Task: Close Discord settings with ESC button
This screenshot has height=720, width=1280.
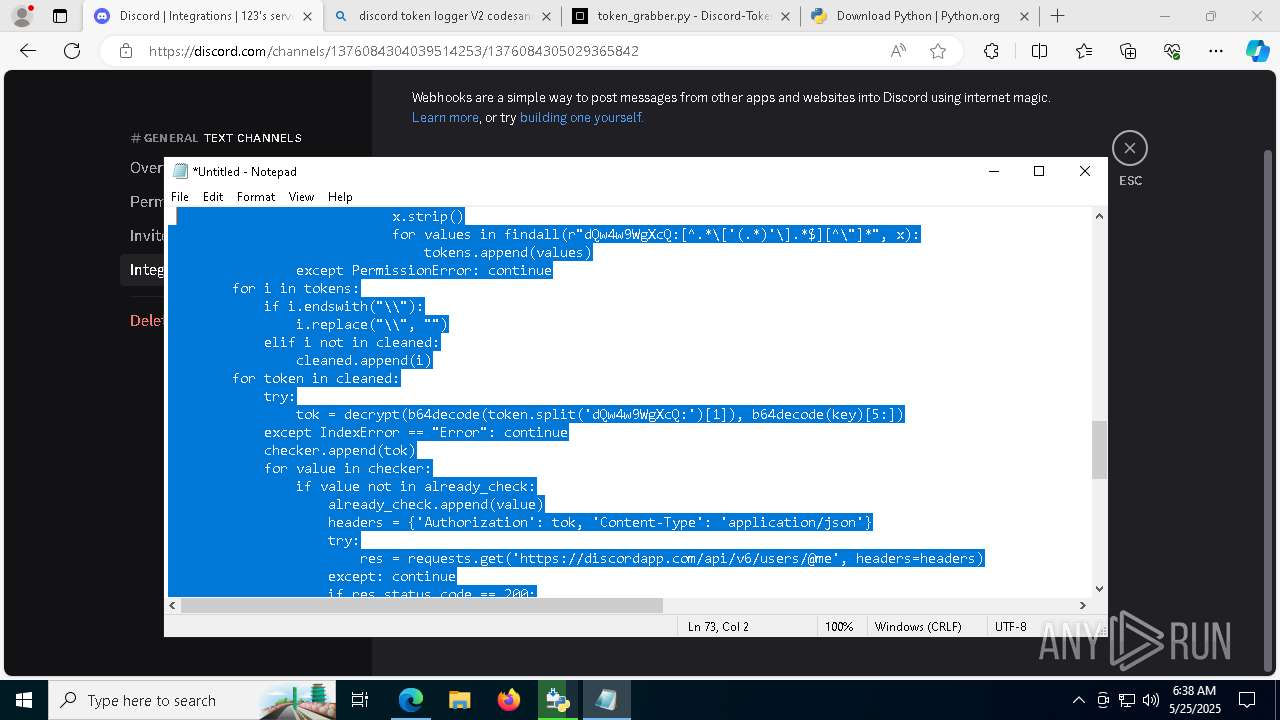Action: pyautogui.click(x=1130, y=148)
